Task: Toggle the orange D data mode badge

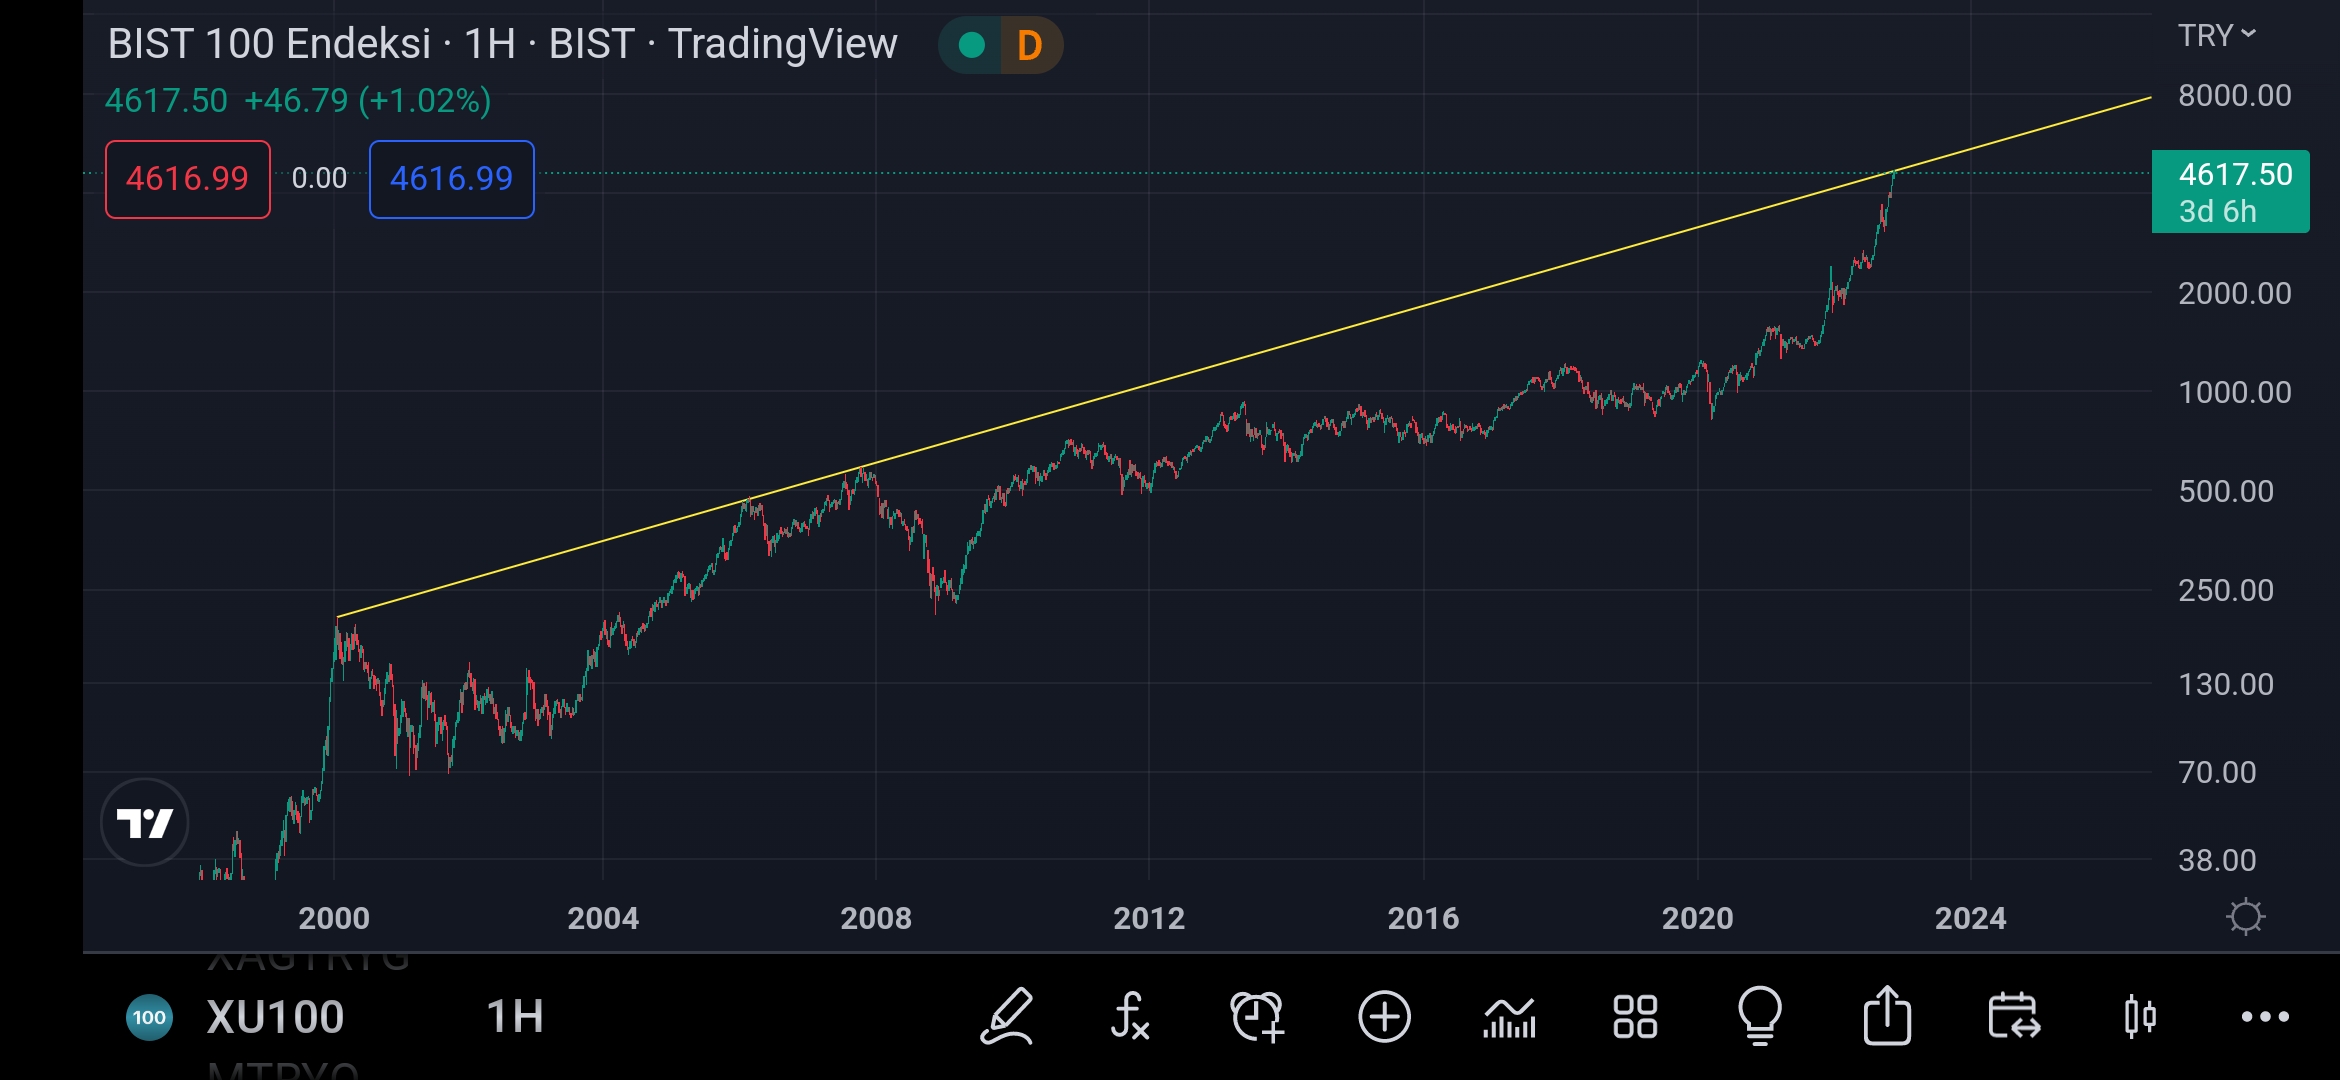Action: pyautogui.click(x=1030, y=45)
